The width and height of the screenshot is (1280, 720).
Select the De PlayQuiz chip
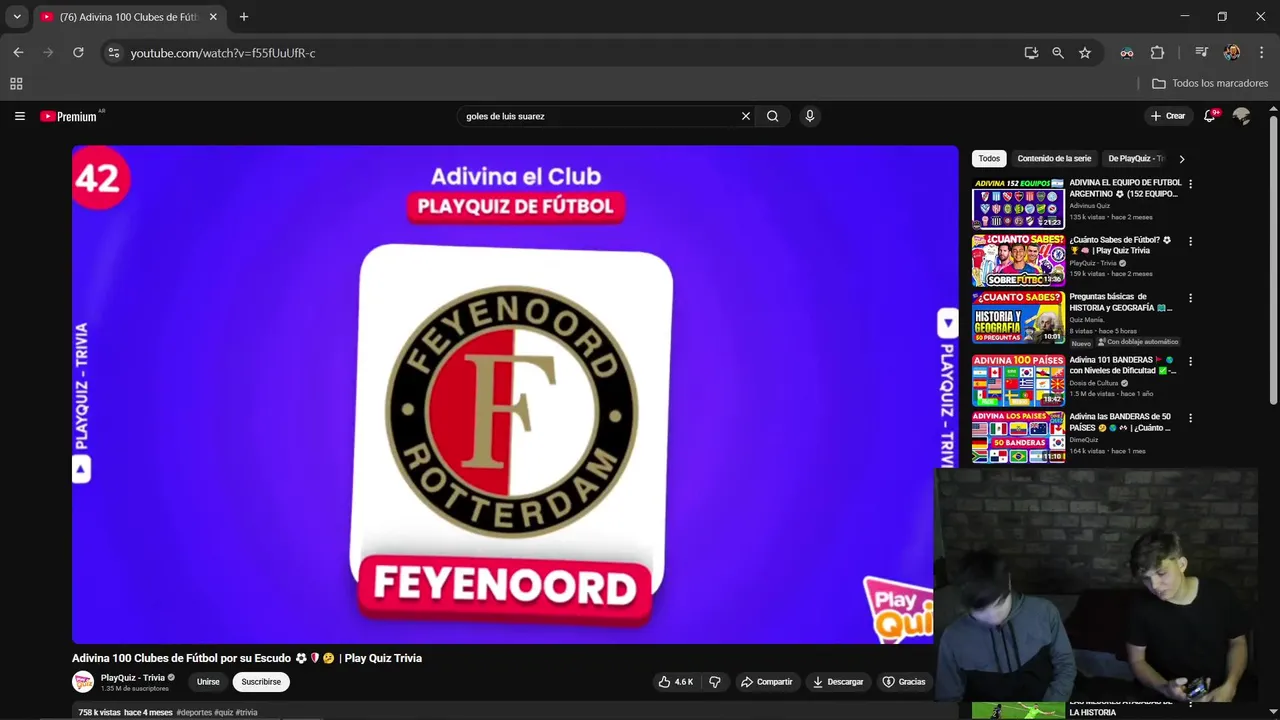tap(1134, 158)
